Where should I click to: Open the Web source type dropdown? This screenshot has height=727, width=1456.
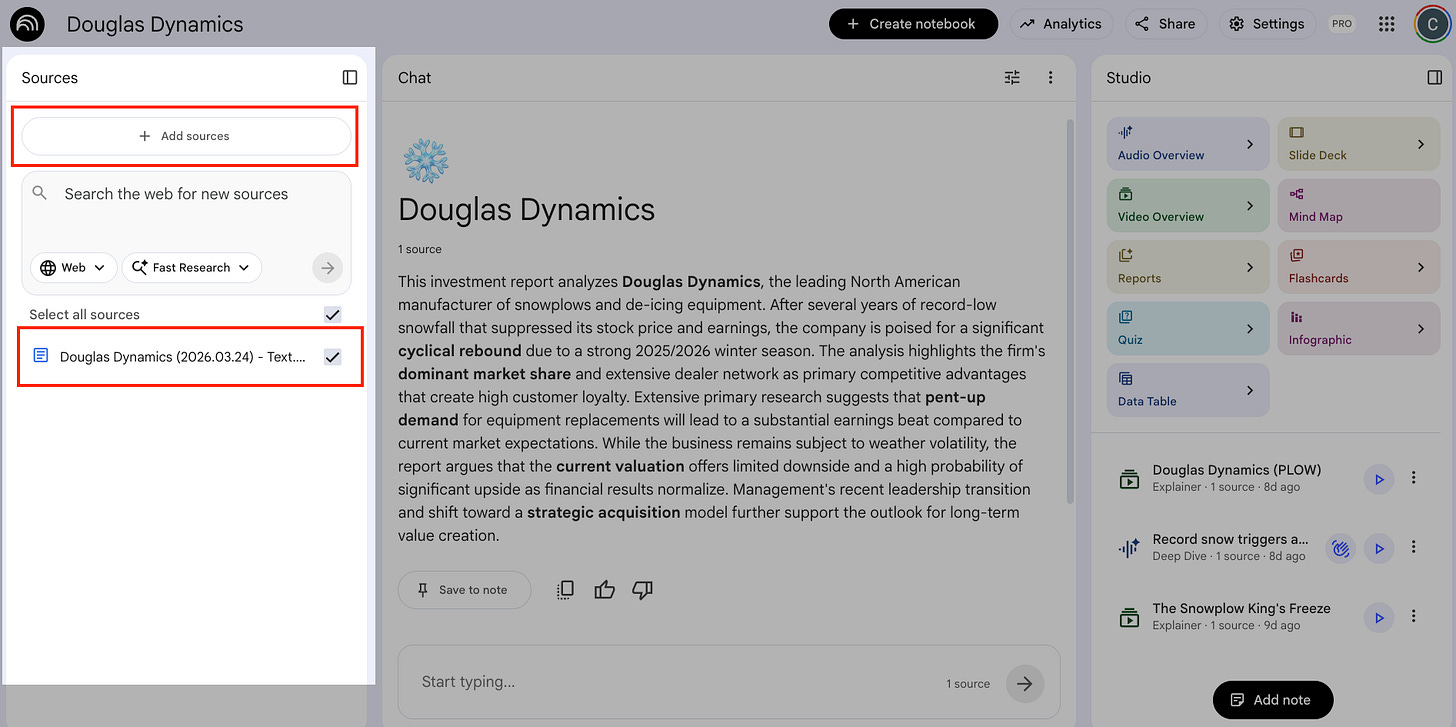tap(72, 267)
